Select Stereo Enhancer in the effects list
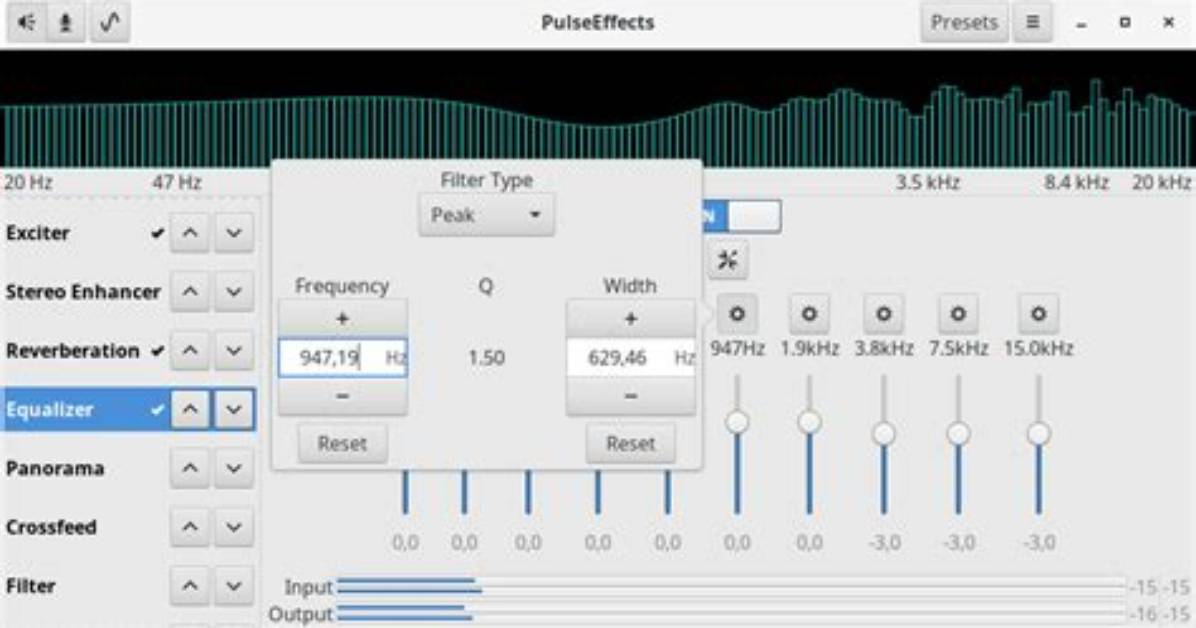The image size is (1196, 628). coord(84,291)
